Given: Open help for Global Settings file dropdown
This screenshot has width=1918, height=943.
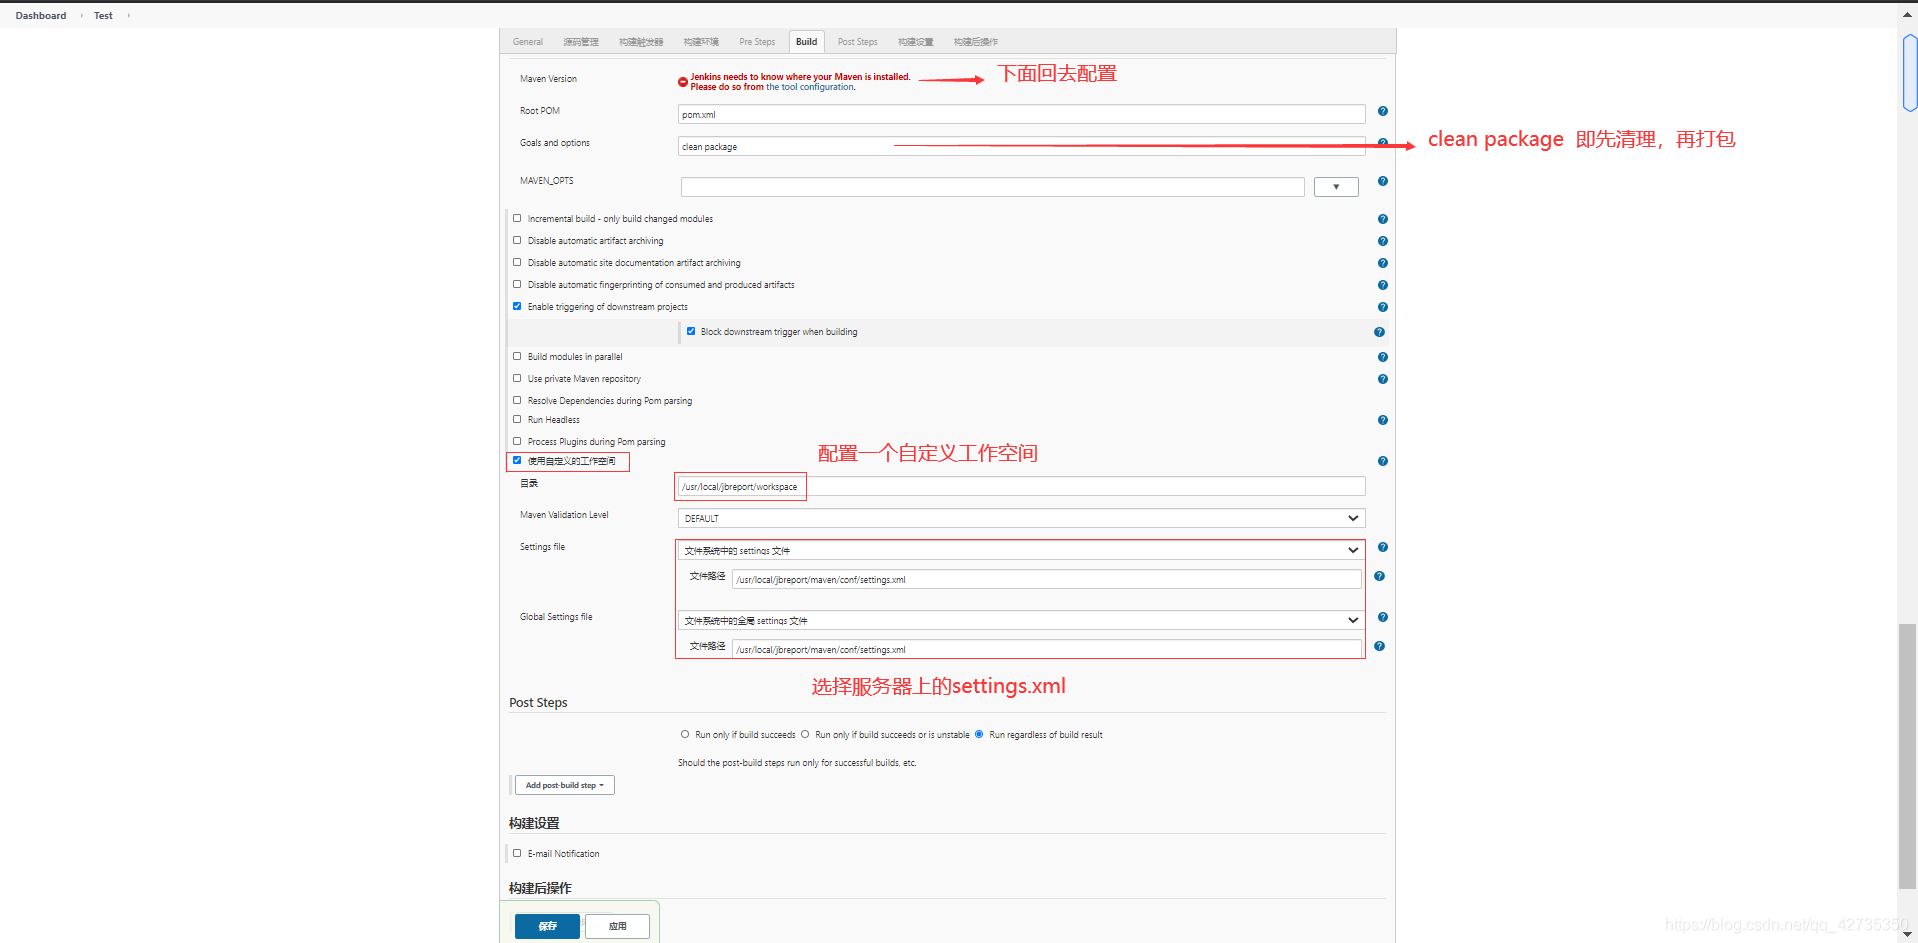Looking at the screenshot, I should [x=1382, y=617].
